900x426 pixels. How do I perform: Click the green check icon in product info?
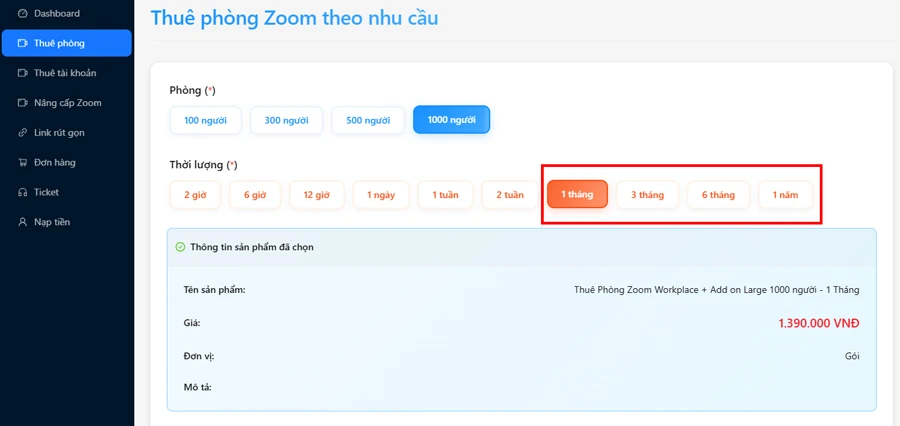coord(180,247)
